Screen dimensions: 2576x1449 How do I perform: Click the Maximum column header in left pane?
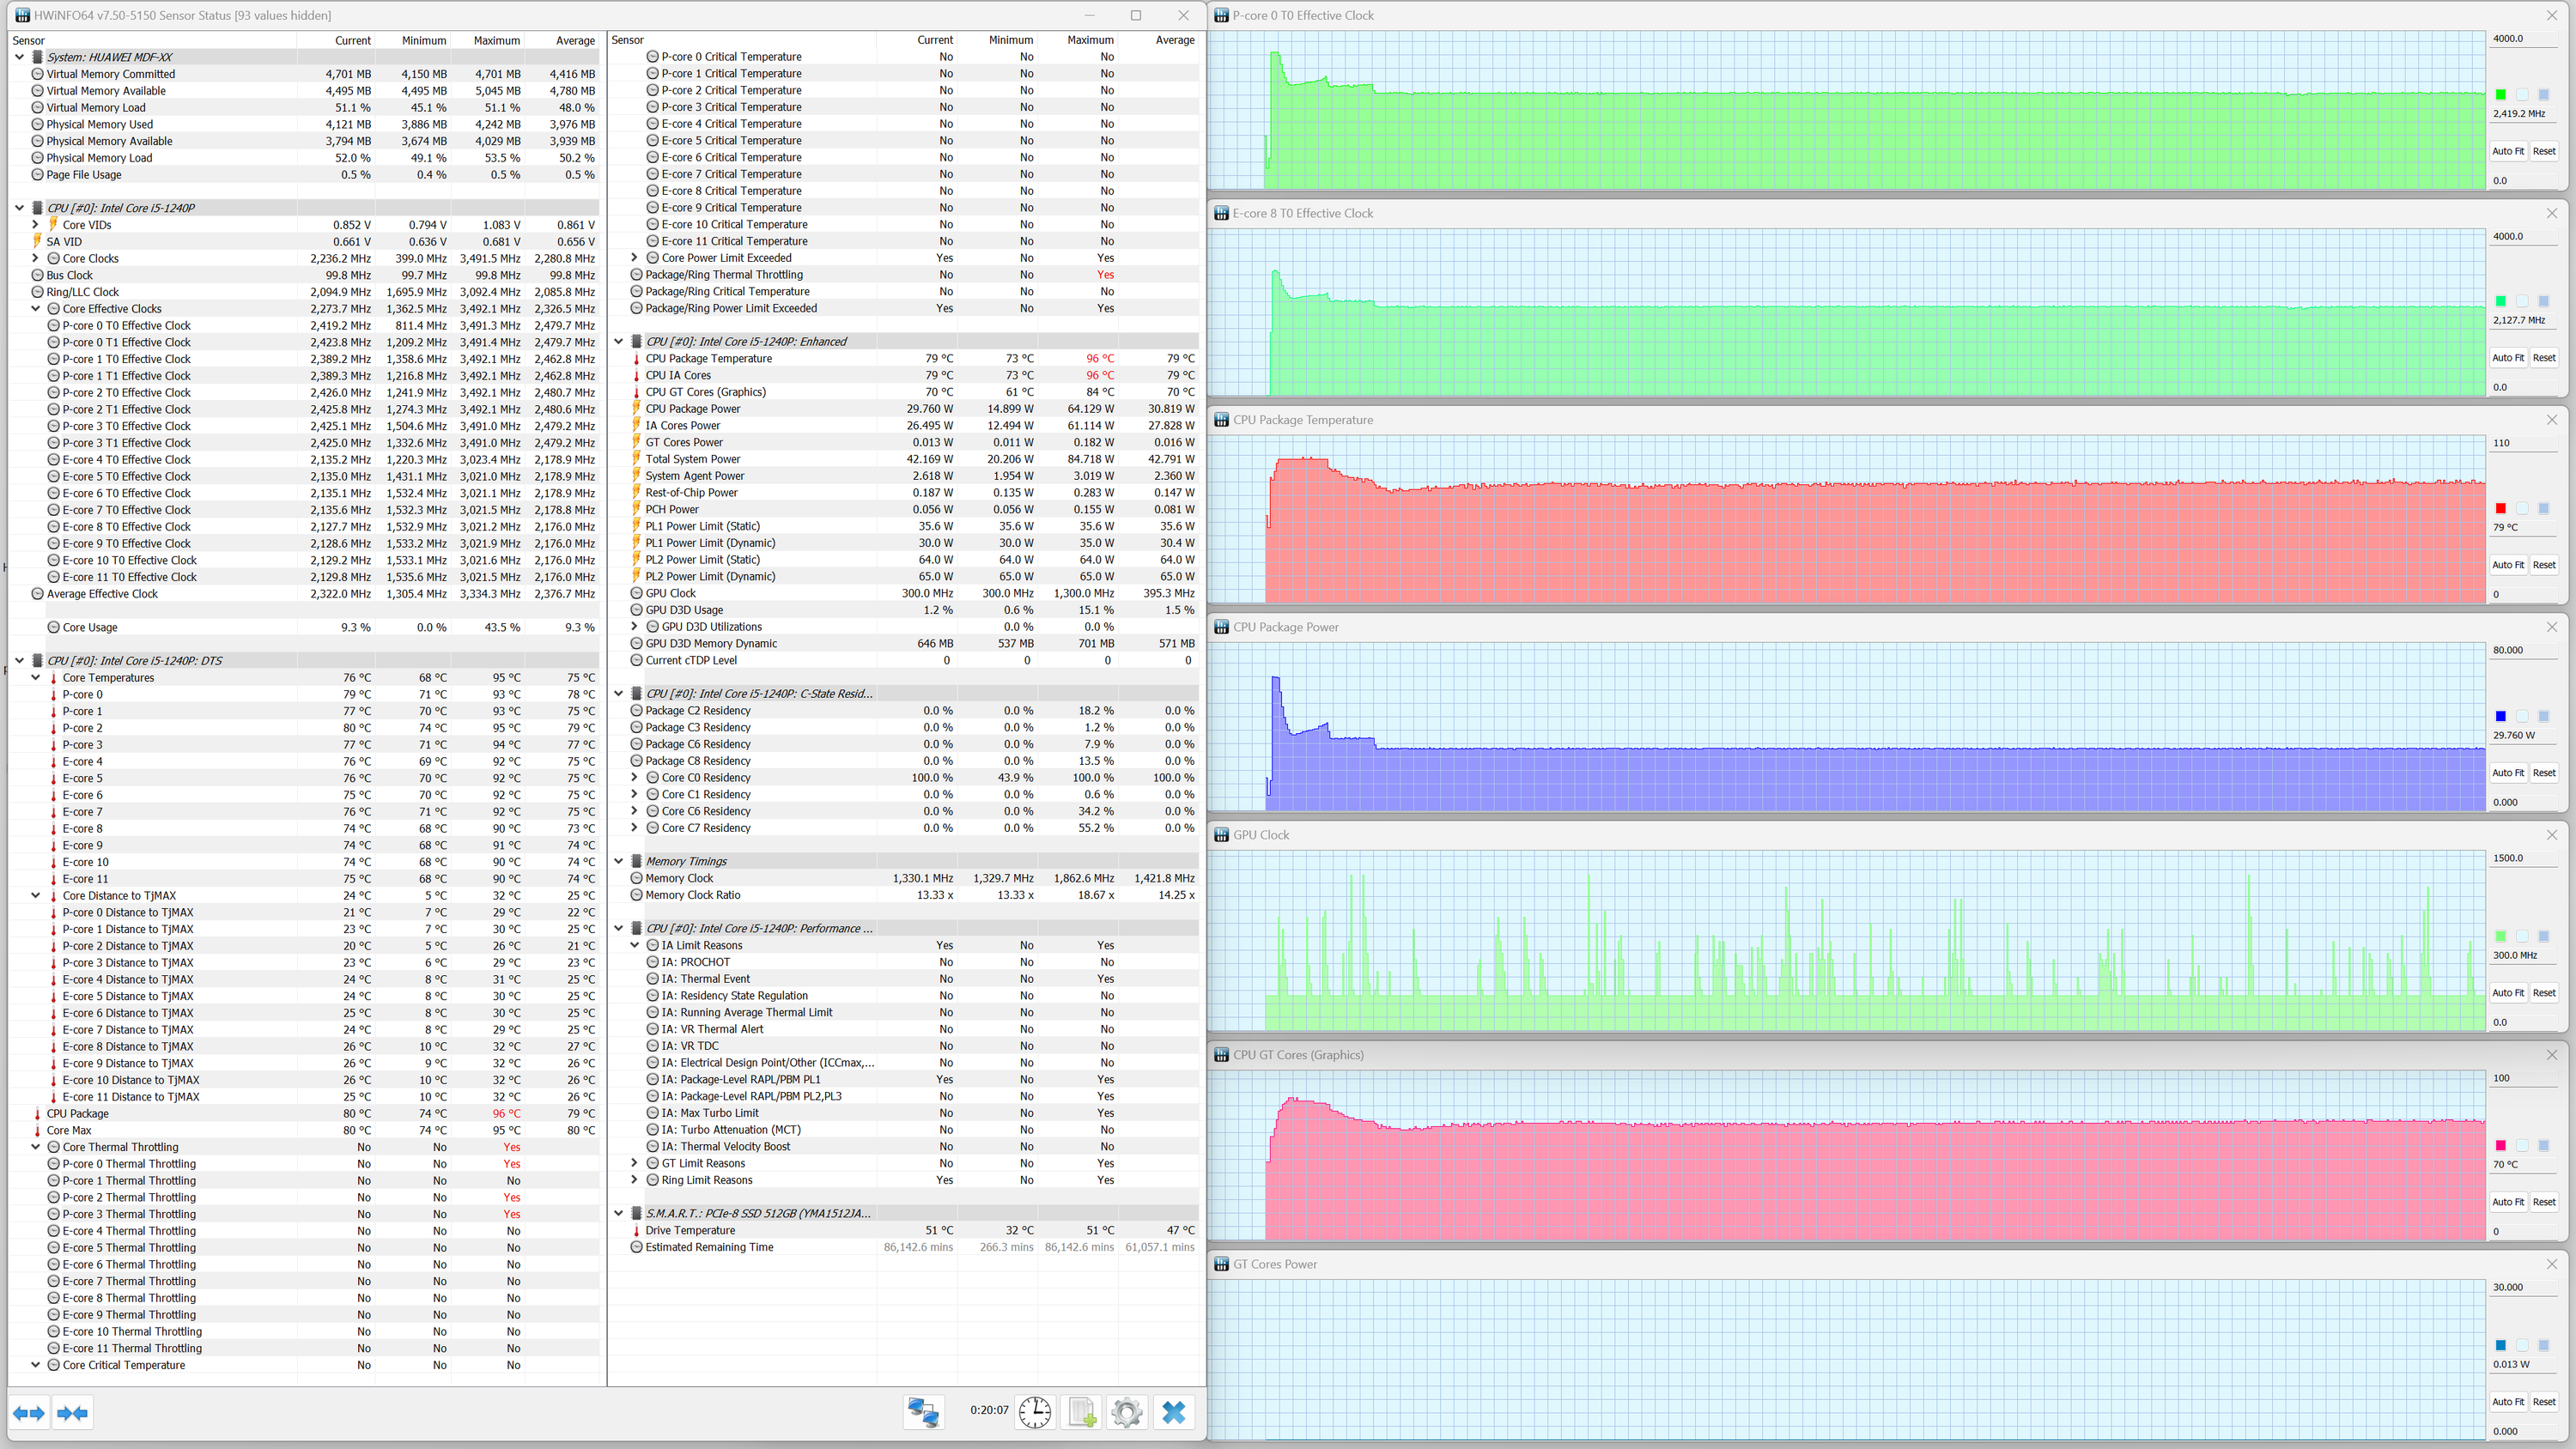pos(496,41)
